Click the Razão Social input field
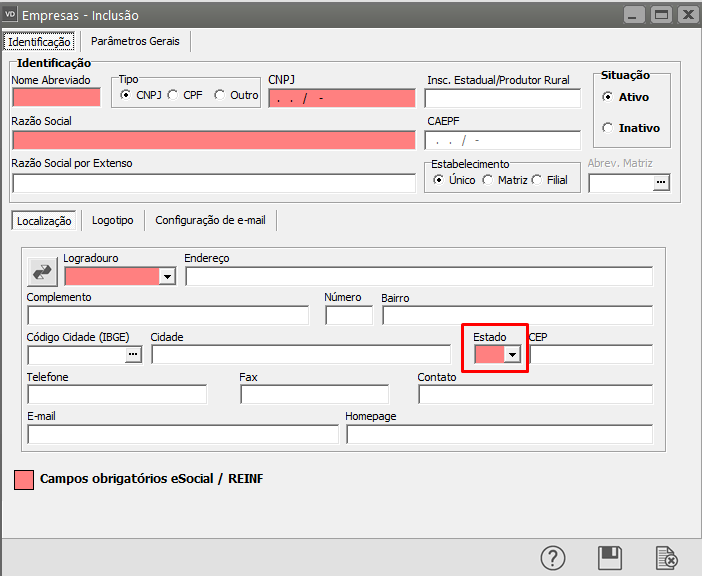Image resolution: width=702 pixels, height=576 pixels. click(x=213, y=140)
